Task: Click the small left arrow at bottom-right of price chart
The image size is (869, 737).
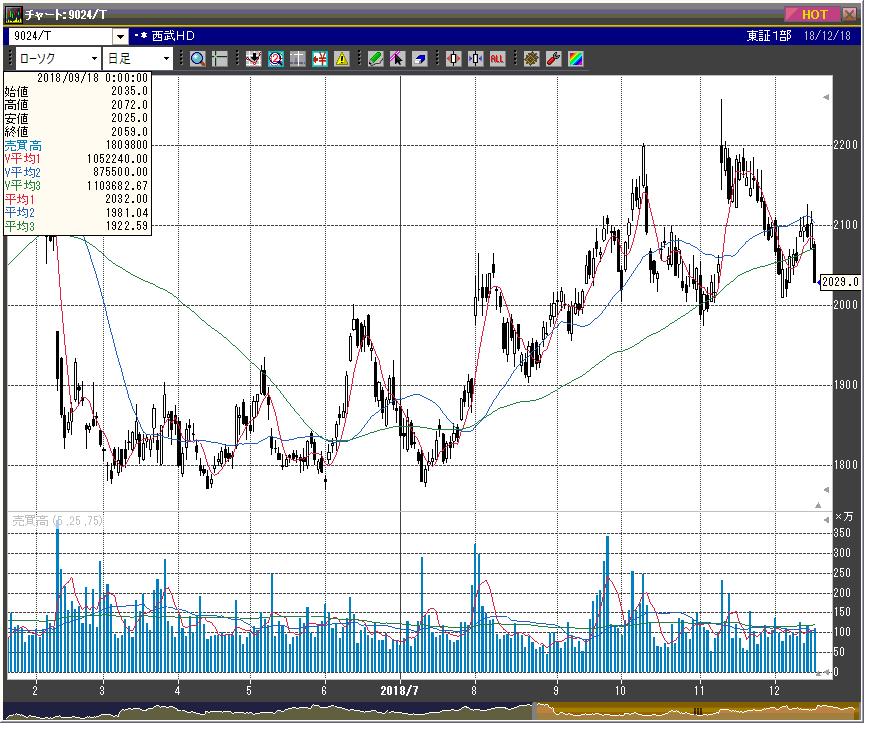Action: tap(826, 490)
